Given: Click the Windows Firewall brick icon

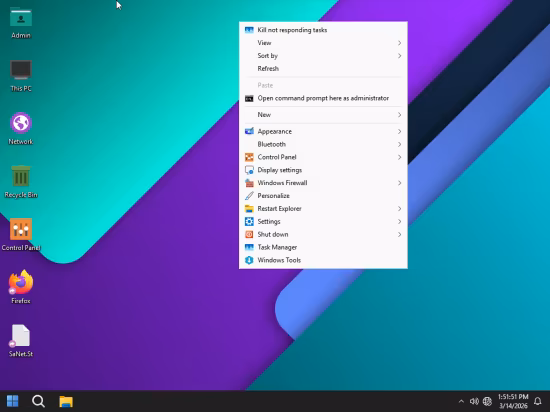Looking at the screenshot, I should (x=249, y=183).
